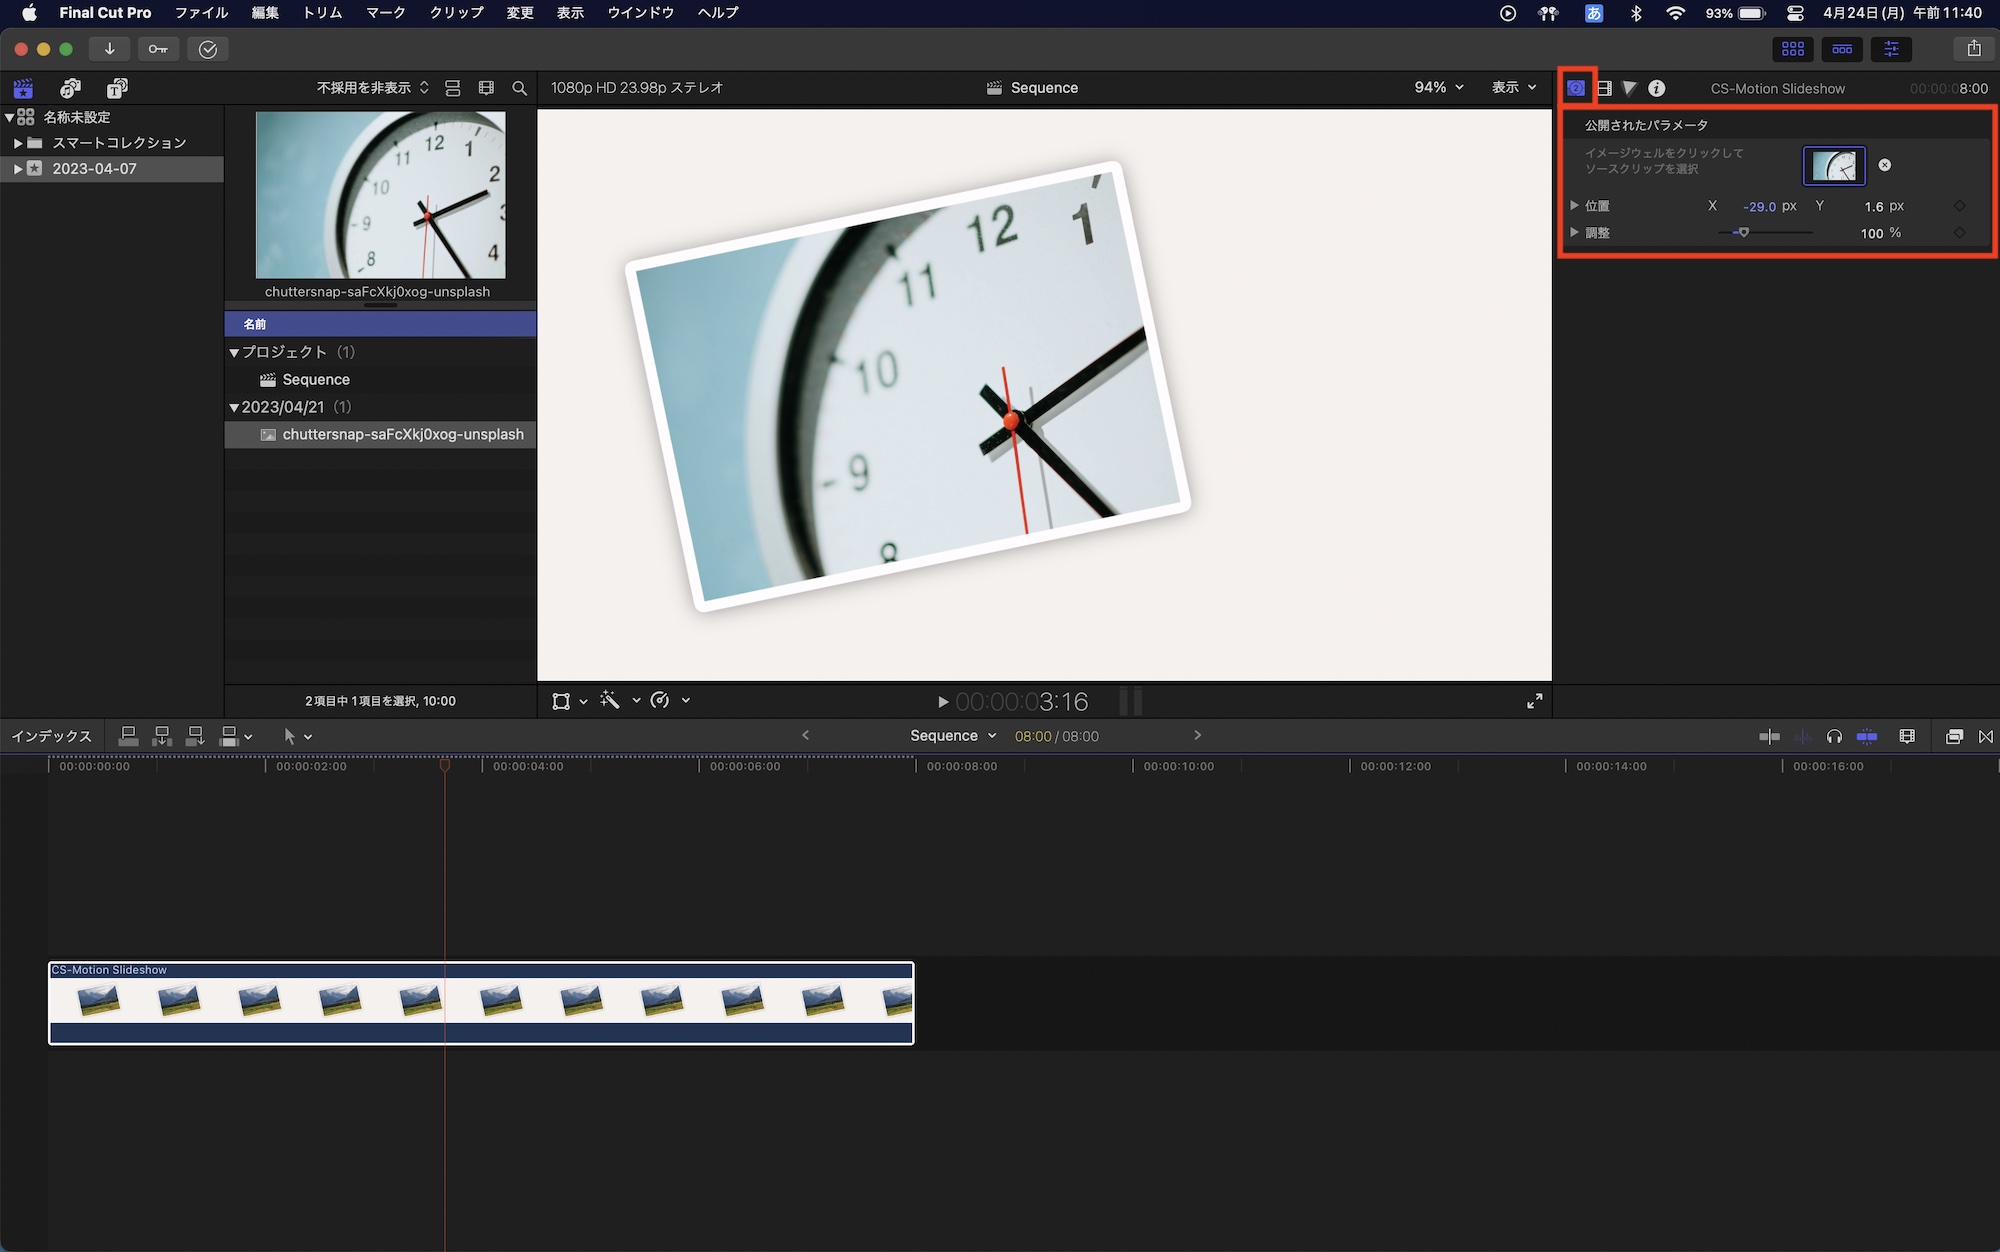Open the ウインドウ menu
Image resolution: width=2000 pixels, height=1252 pixels.
(x=640, y=13)
